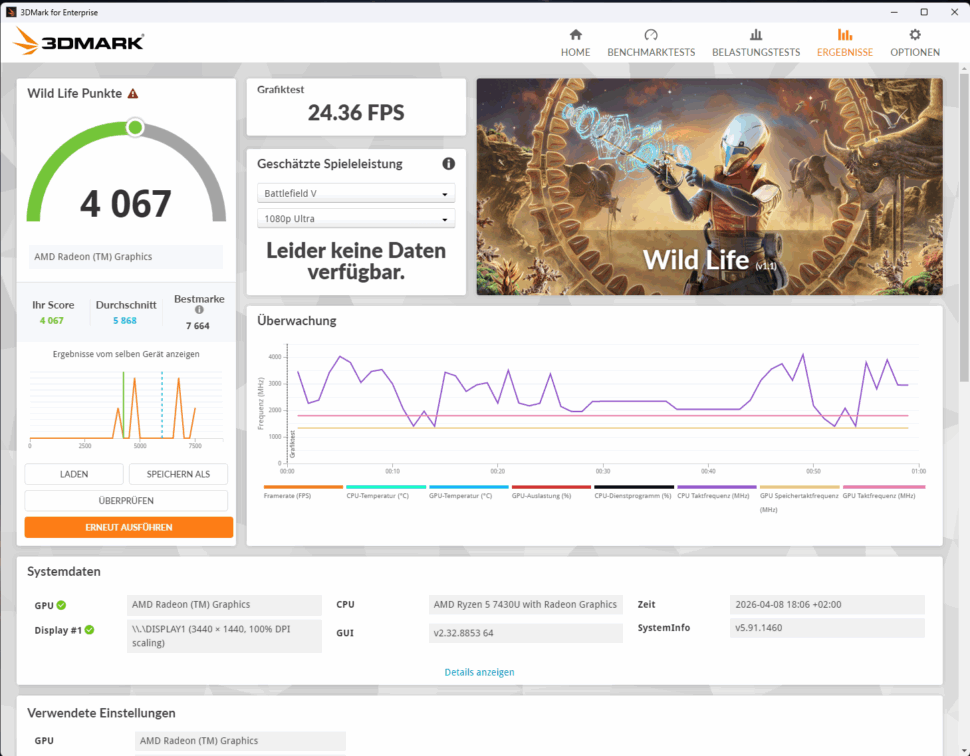Click the info icon under Bestmarke
The width and height of the screenshot is (970, 756).
click(x=199, y=310)
